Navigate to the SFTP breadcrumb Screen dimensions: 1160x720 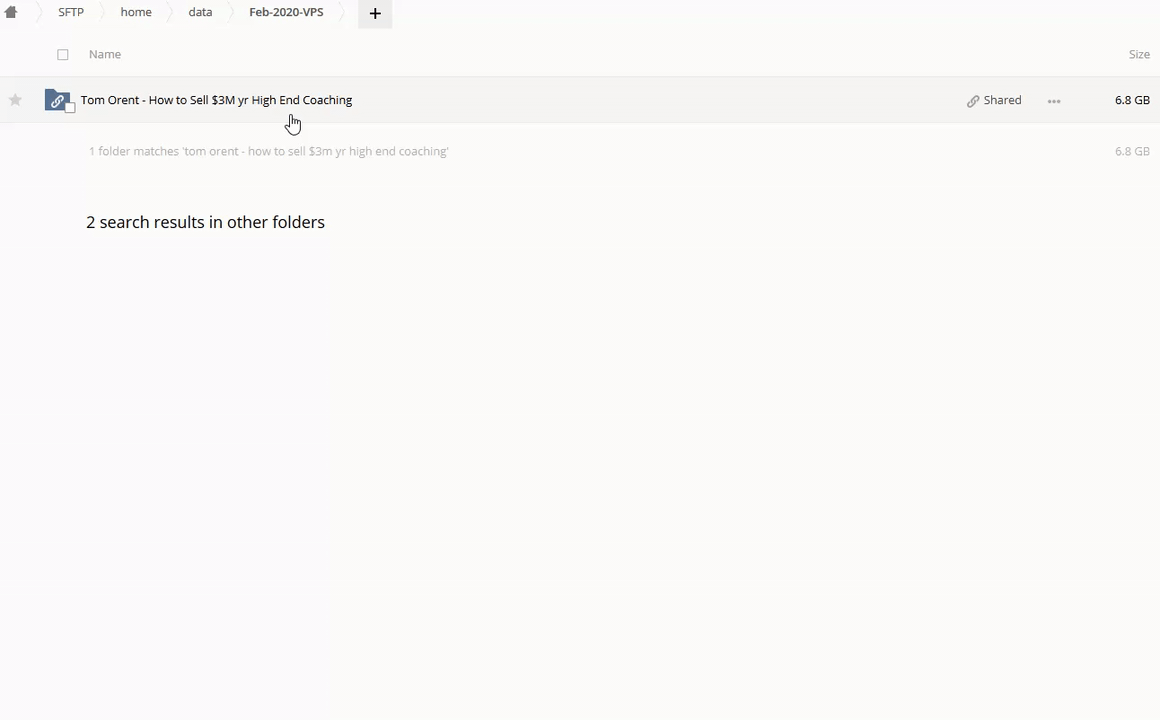pos(71,12)
